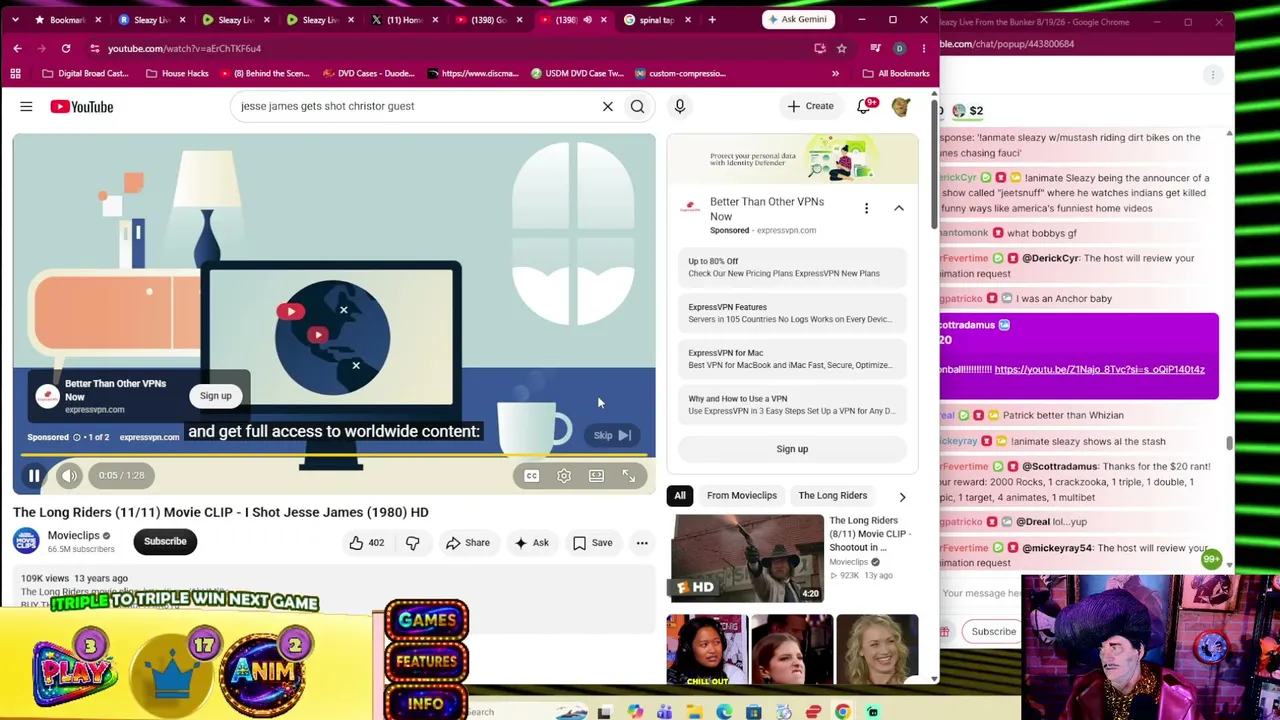
Task: Clear the YouTube search query
Action: click(x=607, y=106)
